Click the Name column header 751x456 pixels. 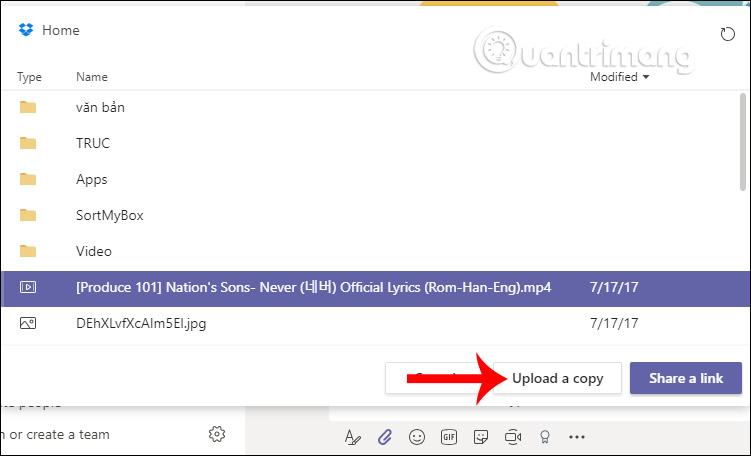click(x=91, y=77)
